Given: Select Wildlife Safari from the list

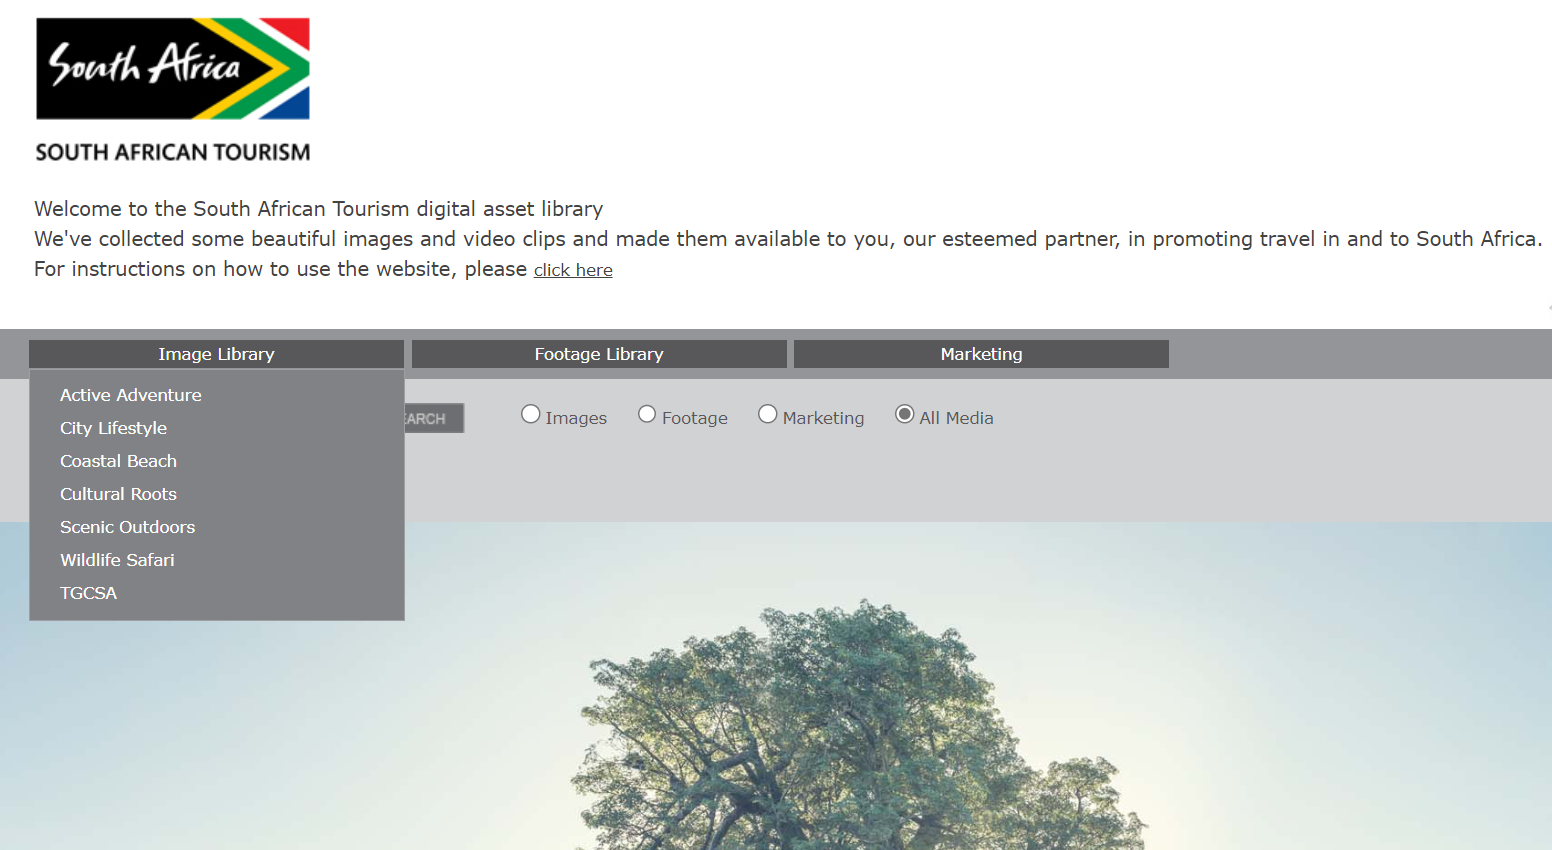Looking at the screenshot, I should 117,560.
